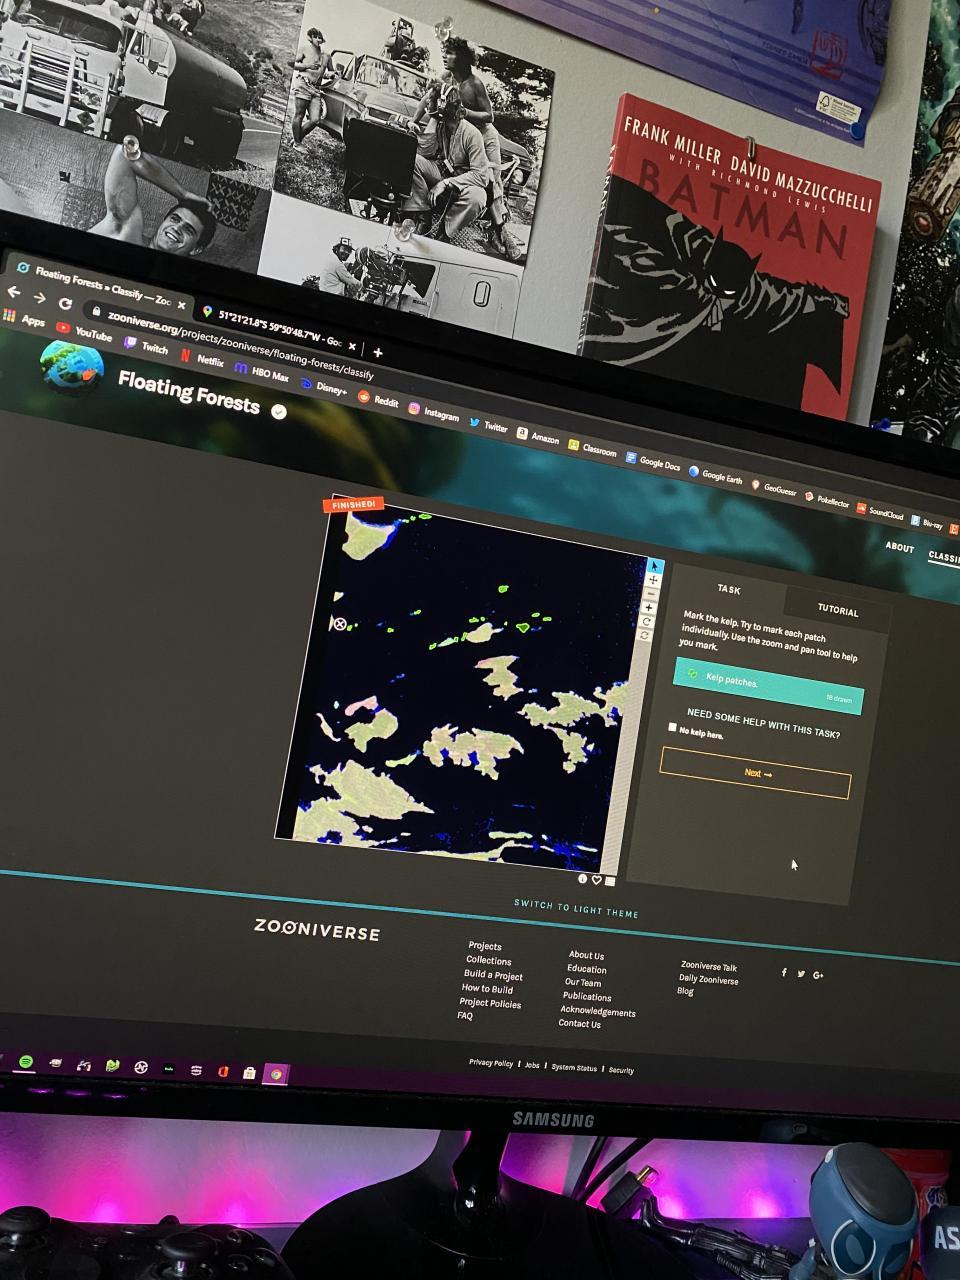Rotate the subject image

pyautogui.click(x=647, y=622)
